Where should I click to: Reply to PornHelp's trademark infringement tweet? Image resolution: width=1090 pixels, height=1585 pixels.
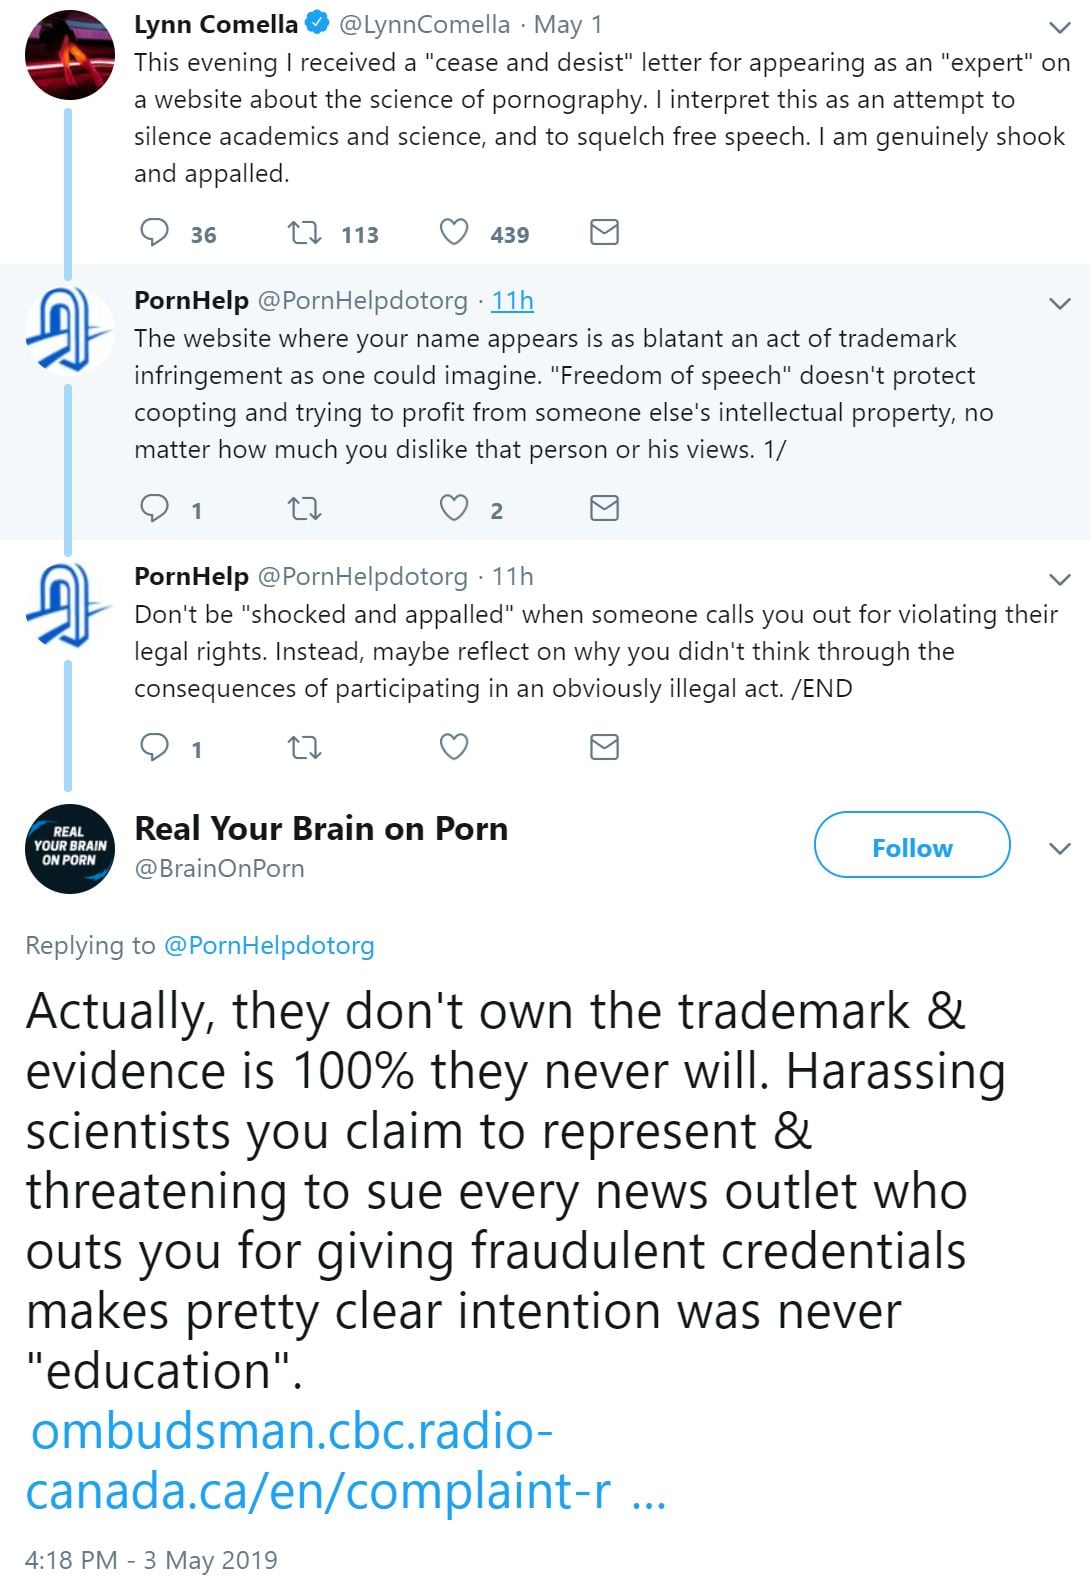click(154, 509)
